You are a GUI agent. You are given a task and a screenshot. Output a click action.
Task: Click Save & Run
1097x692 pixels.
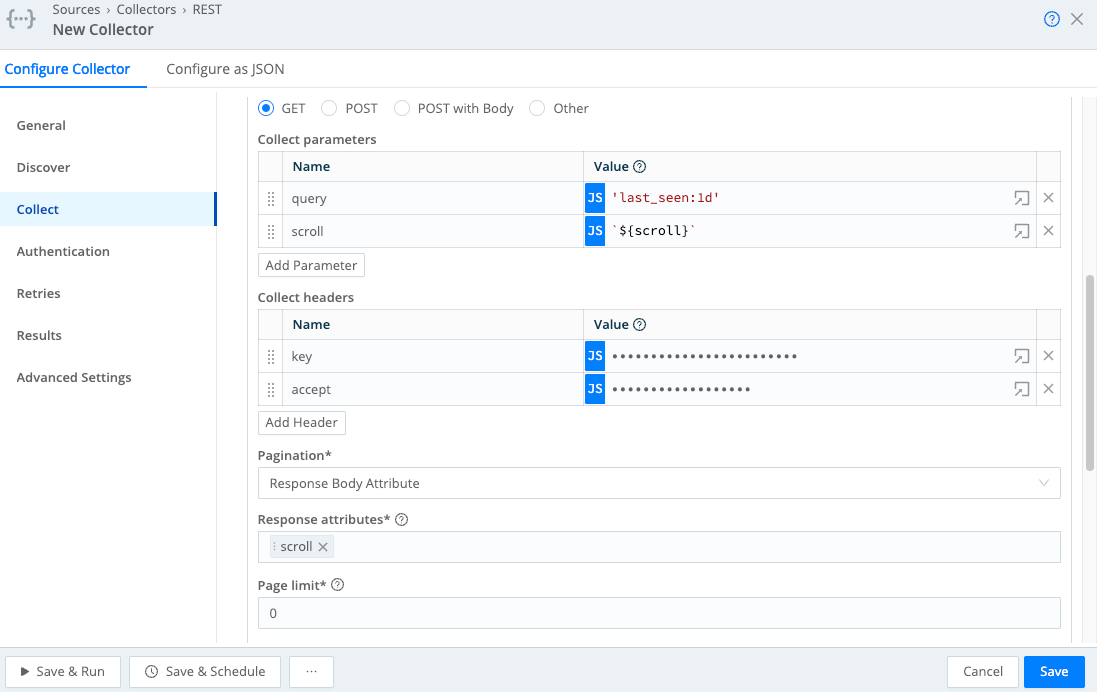click(63, 671)
